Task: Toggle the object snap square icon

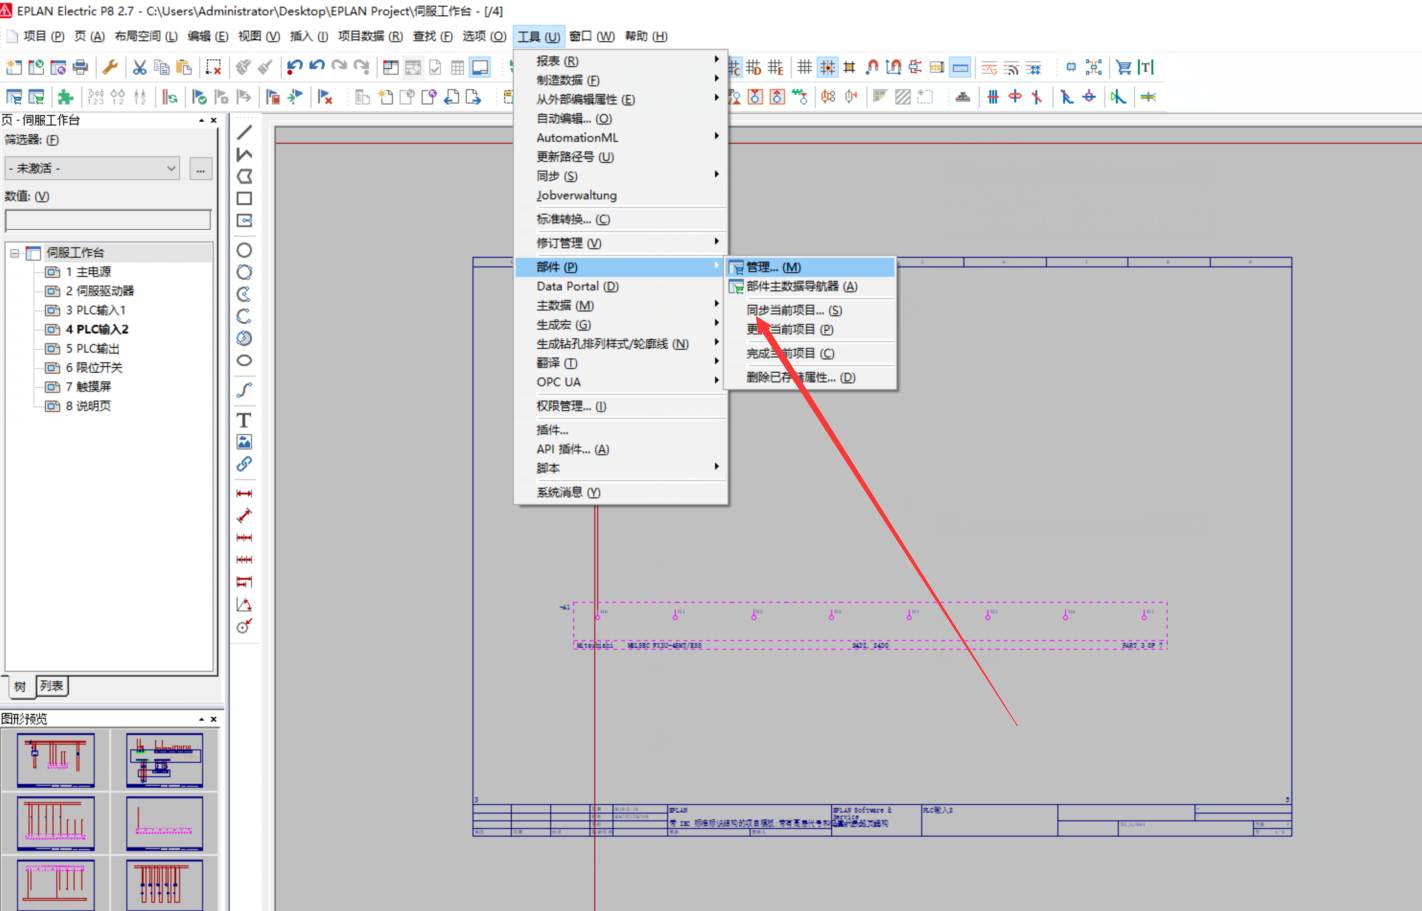Action: (850, 67)
